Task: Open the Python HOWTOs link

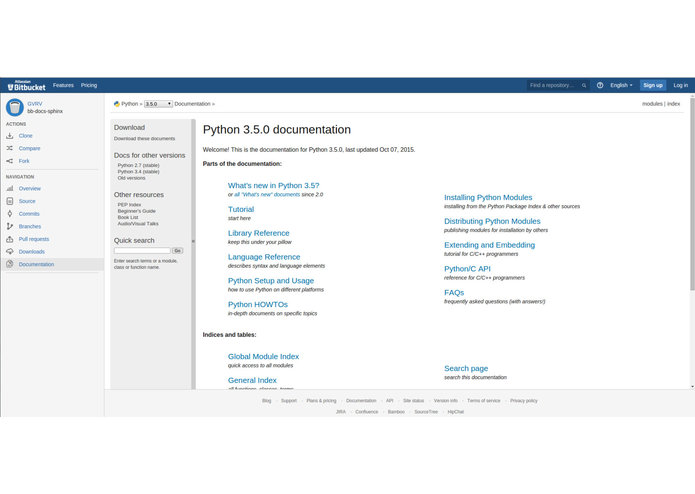Action: pyautogui.click(x=258, y=304)
